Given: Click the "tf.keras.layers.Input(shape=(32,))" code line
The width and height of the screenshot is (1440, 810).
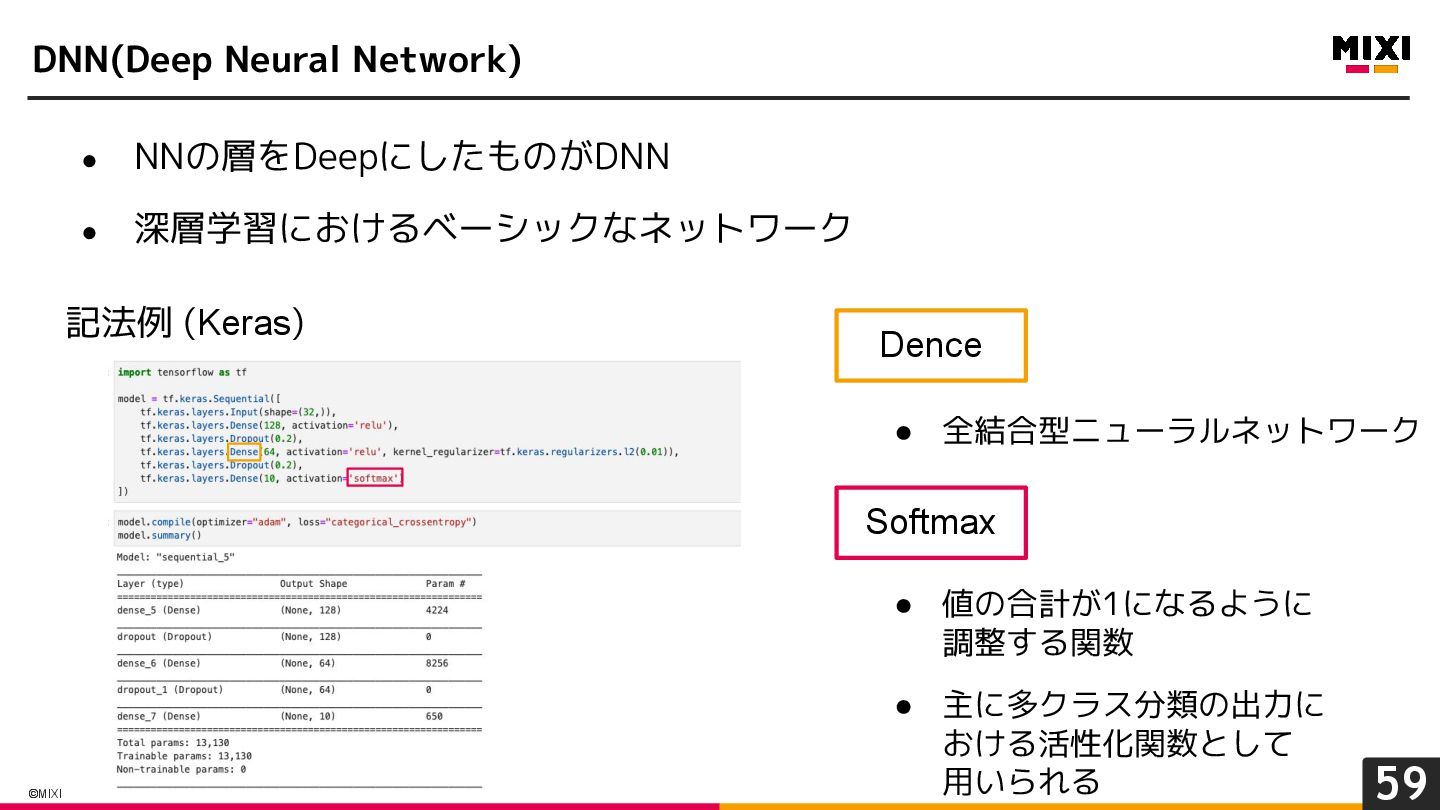Looking at the screenshot, I should pos(238,411).
